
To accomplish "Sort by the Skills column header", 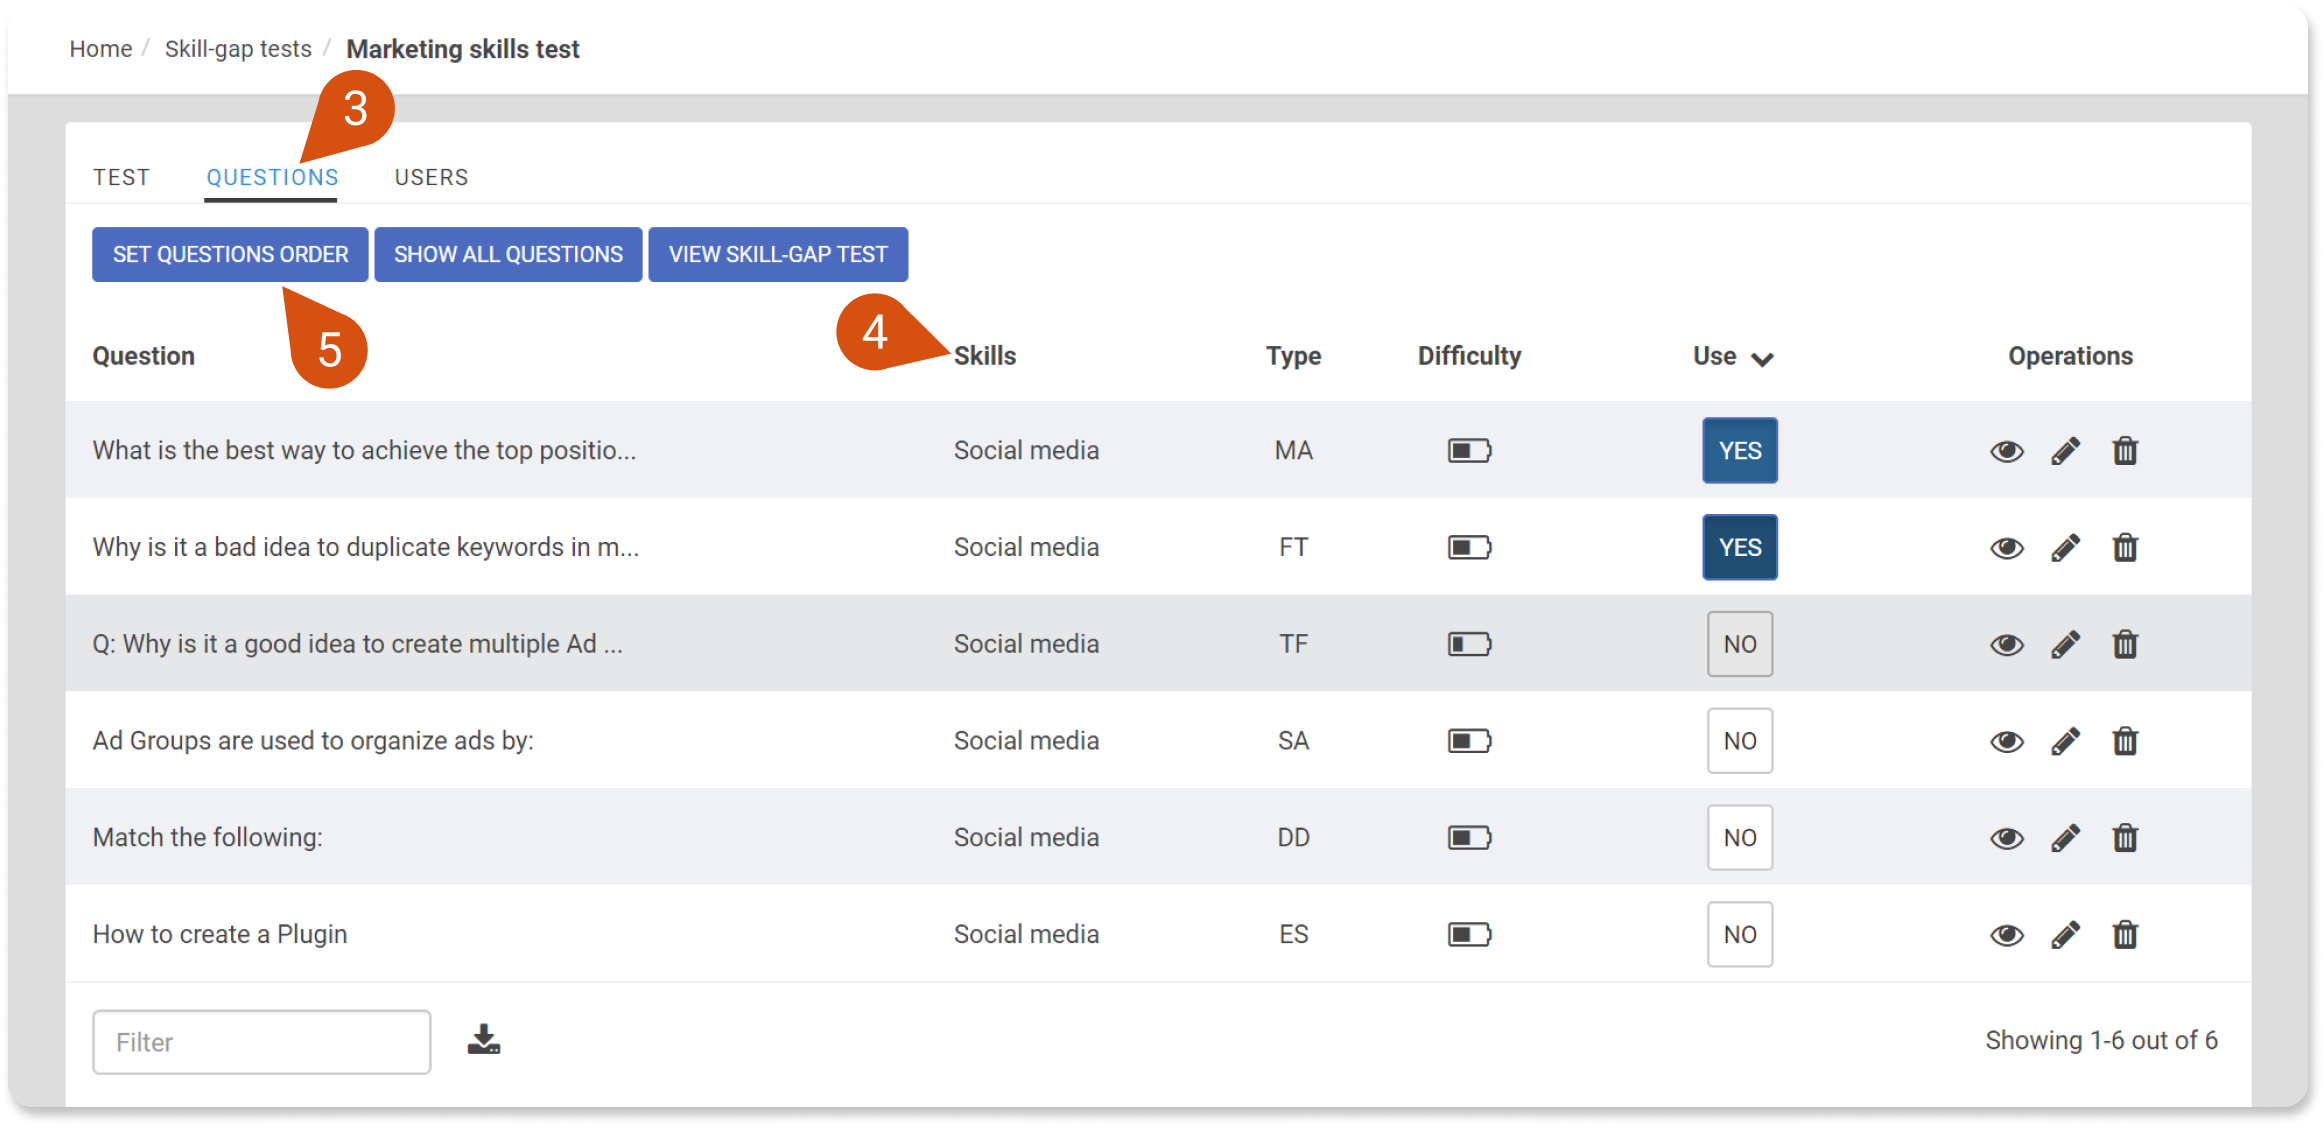I will 985,356.
